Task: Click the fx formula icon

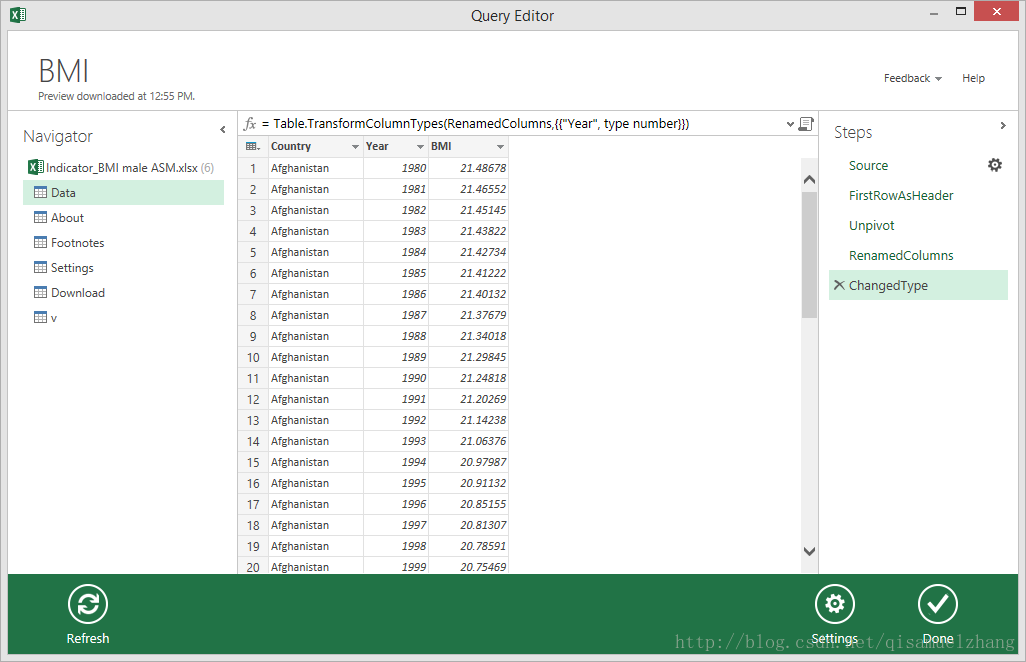Action: [249, 124]
